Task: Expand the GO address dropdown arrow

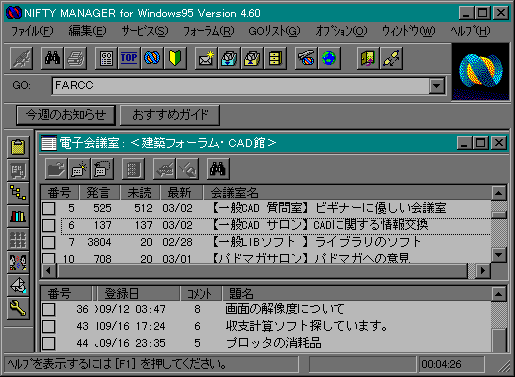Action: pyautogui.click(x=437, y=86)
